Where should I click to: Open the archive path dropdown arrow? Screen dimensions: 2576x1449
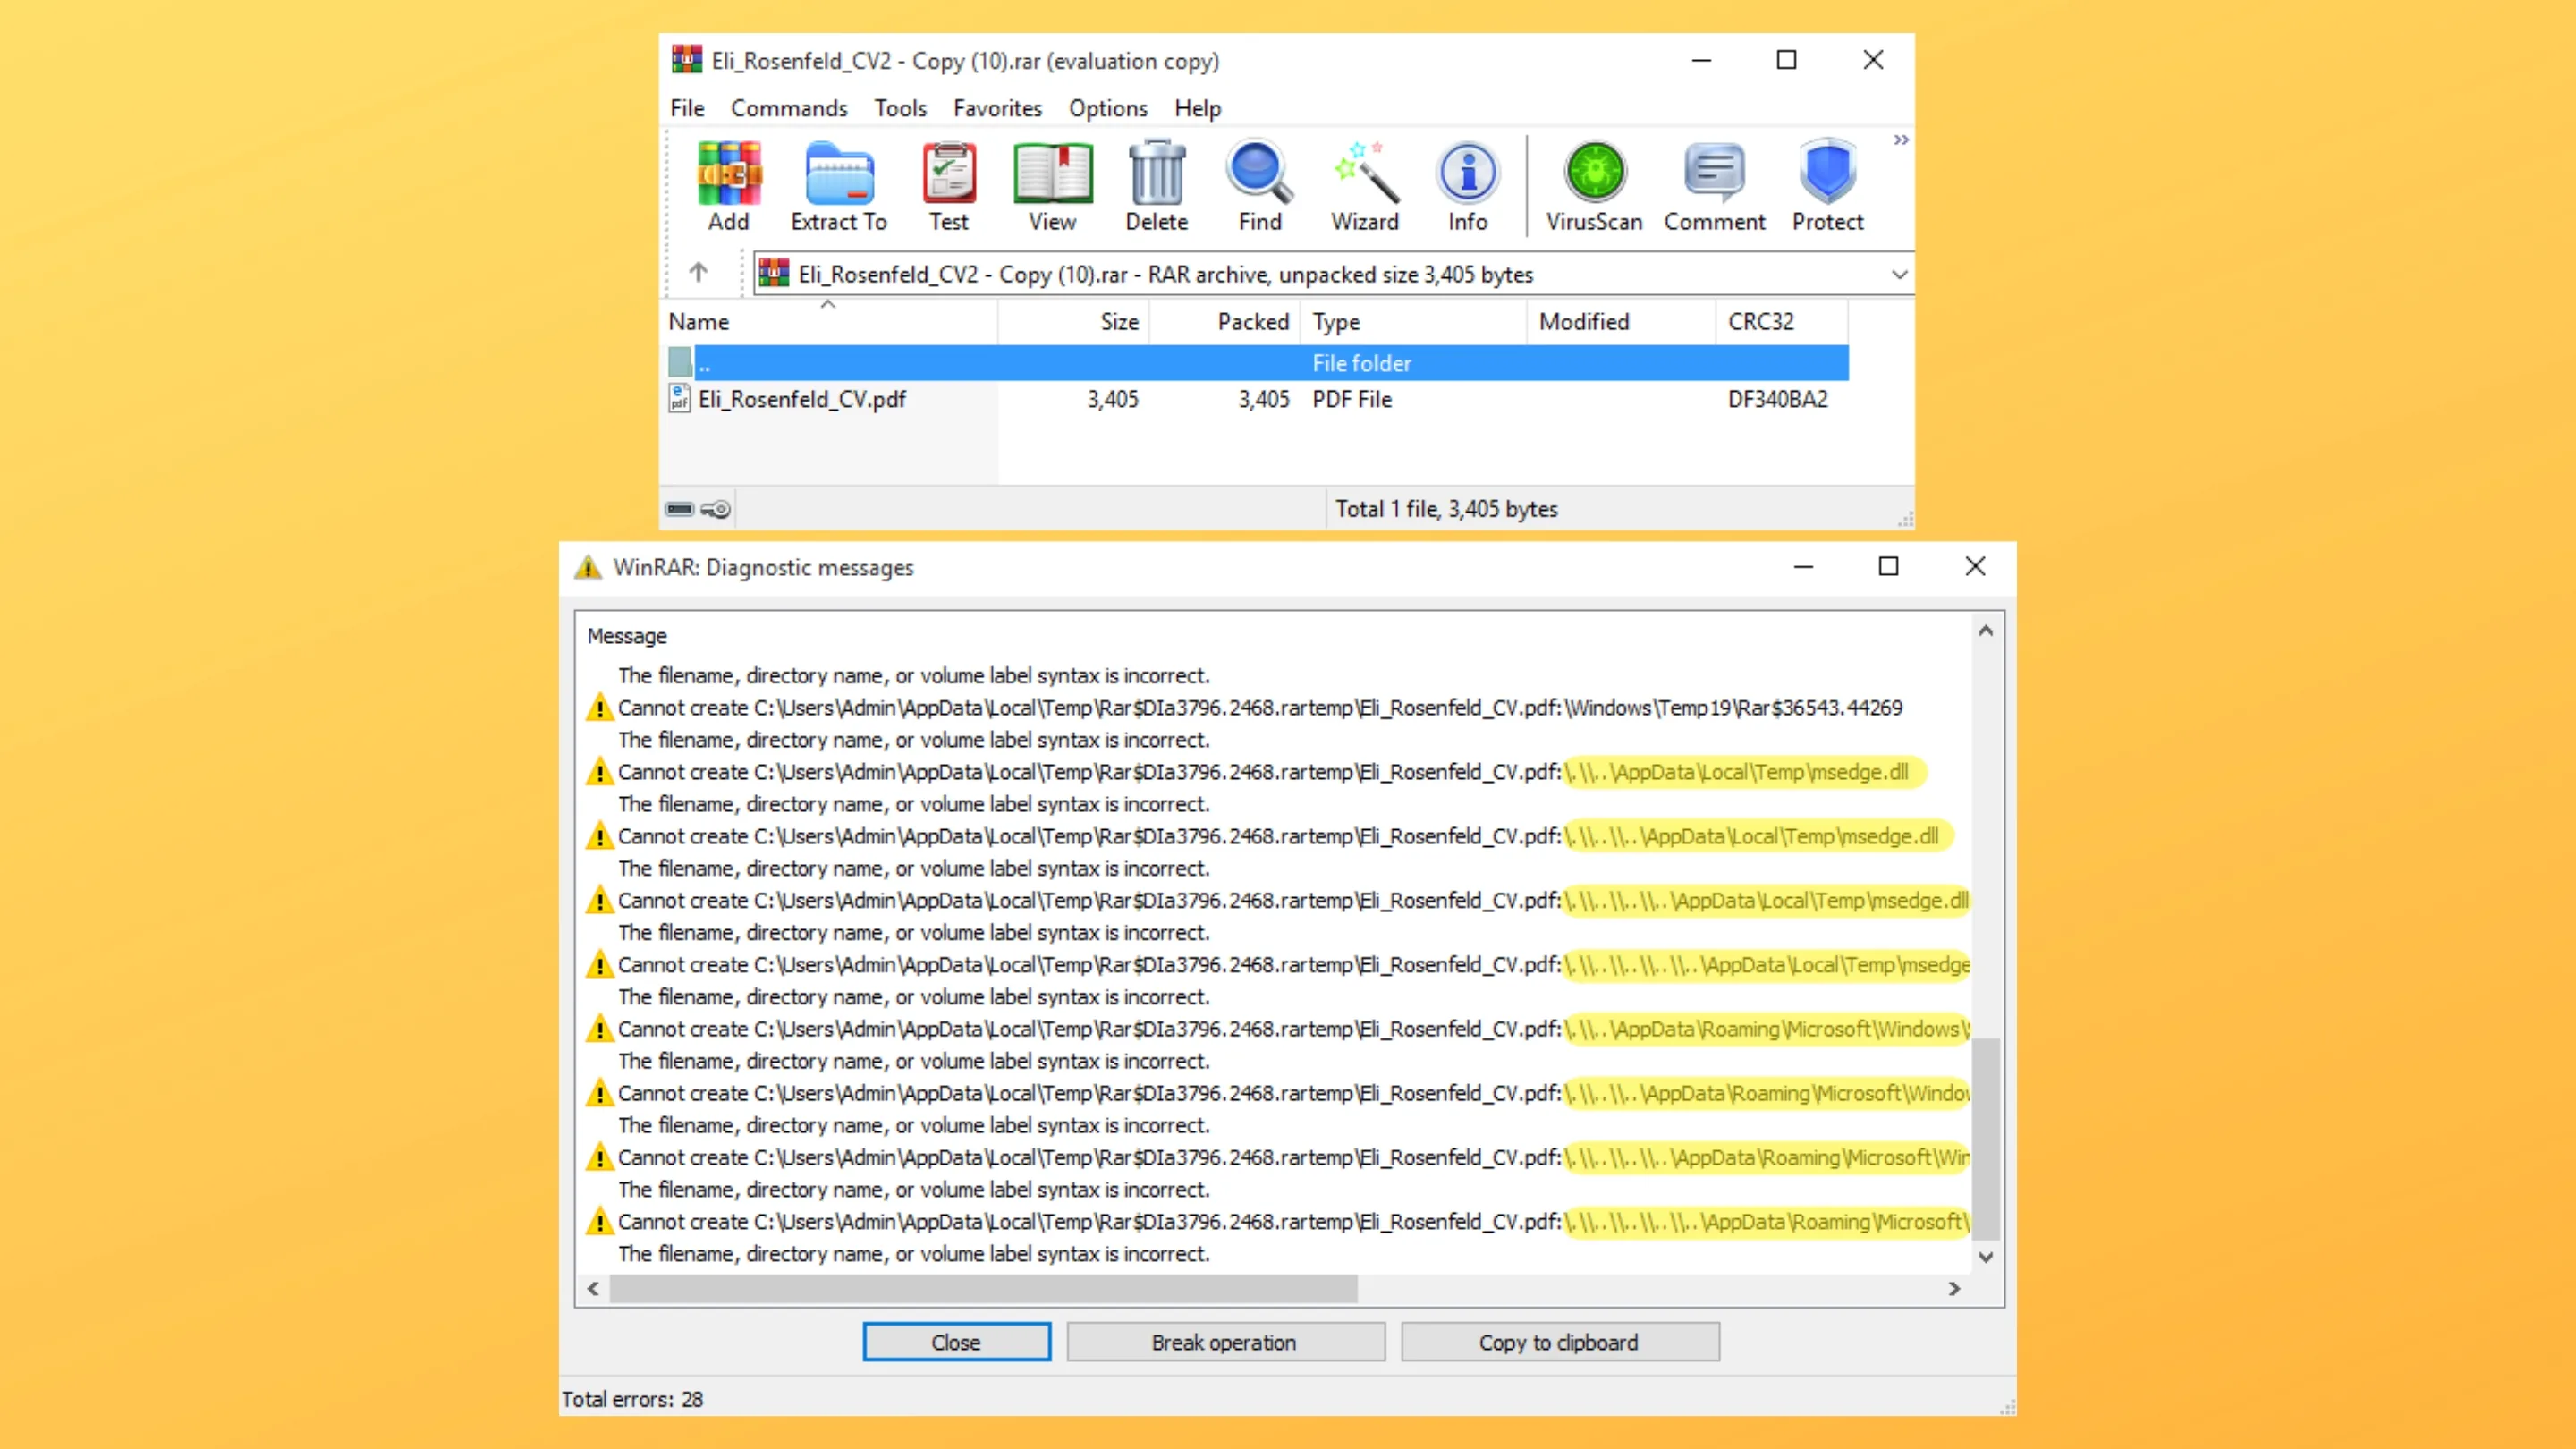click(x=1899, y=274)
